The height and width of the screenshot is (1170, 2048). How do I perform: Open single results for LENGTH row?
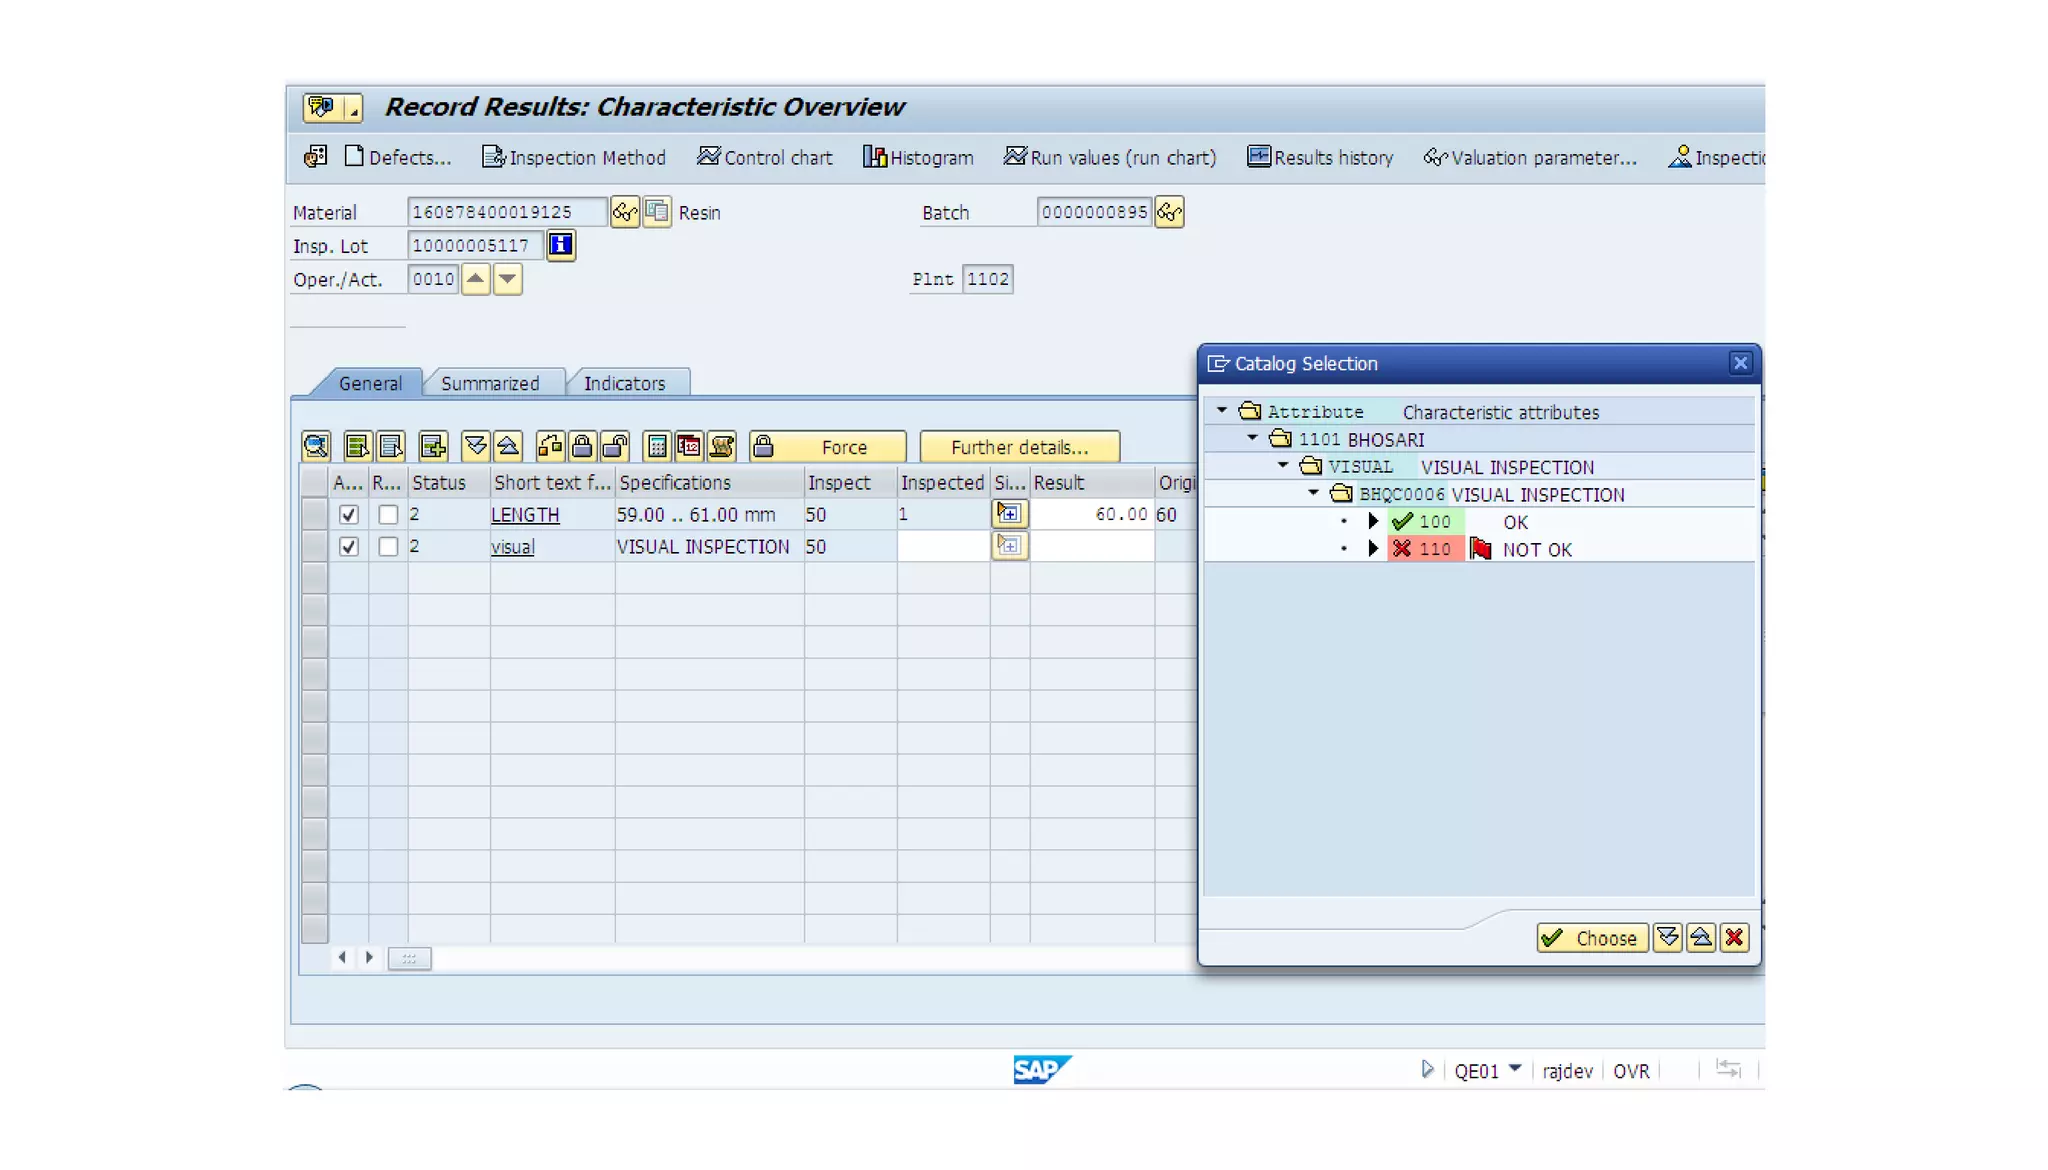click(1009, 514)
